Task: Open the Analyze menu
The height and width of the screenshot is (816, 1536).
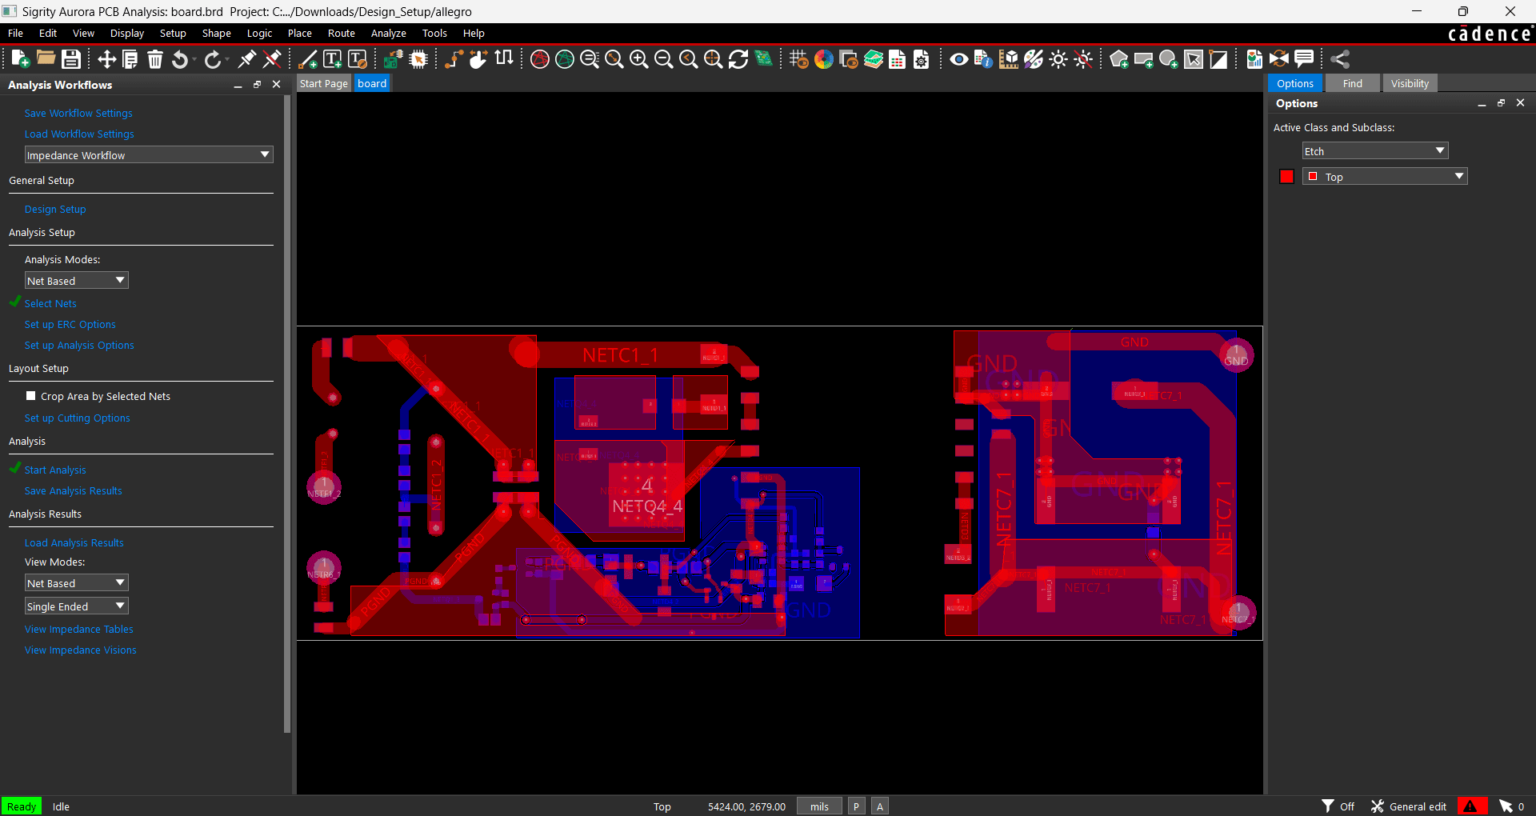Action: click(x=388, y=33)
